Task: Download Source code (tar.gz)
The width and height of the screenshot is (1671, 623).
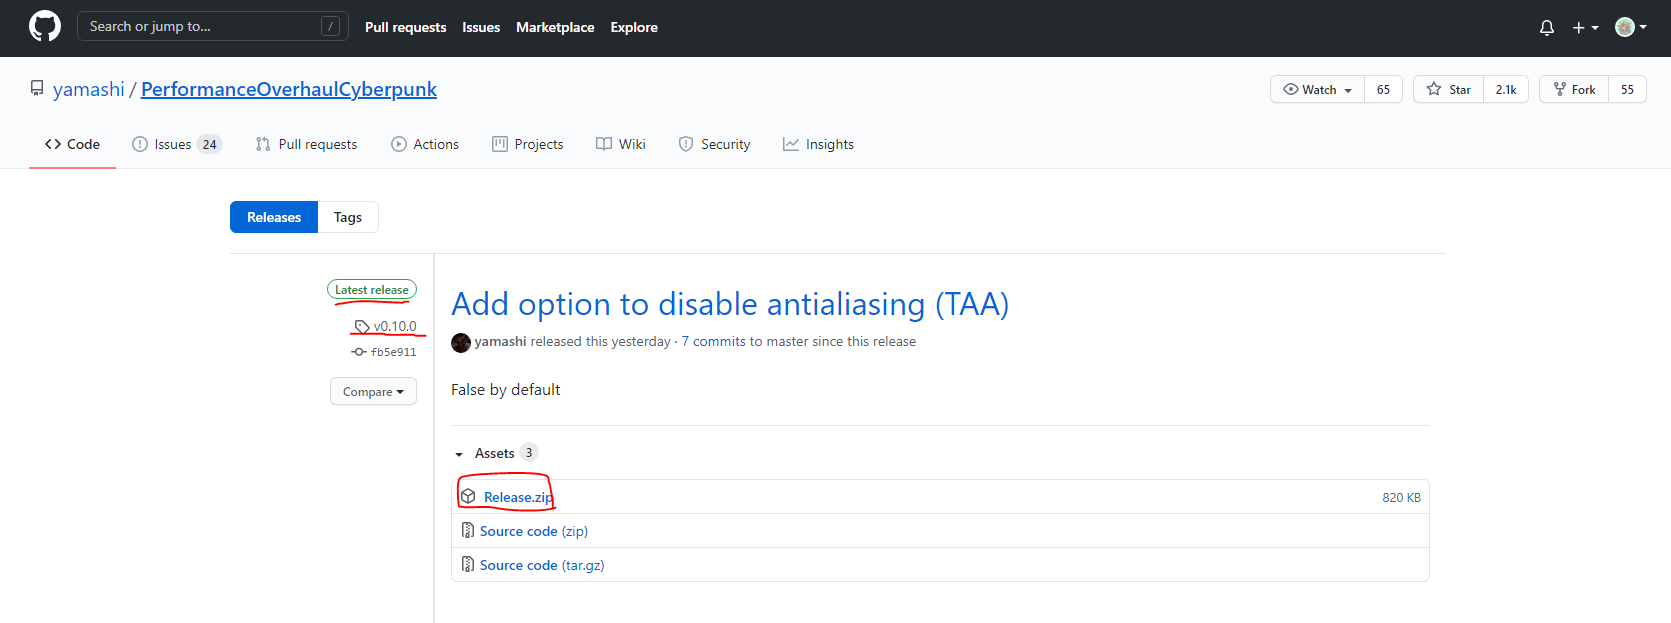Action: [x=542, y=565]
